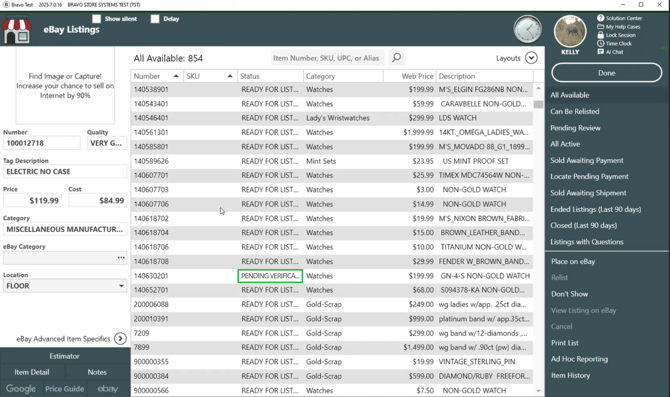
Task: Select row 140546401 LDS WATCH
Action: (332, 118)
